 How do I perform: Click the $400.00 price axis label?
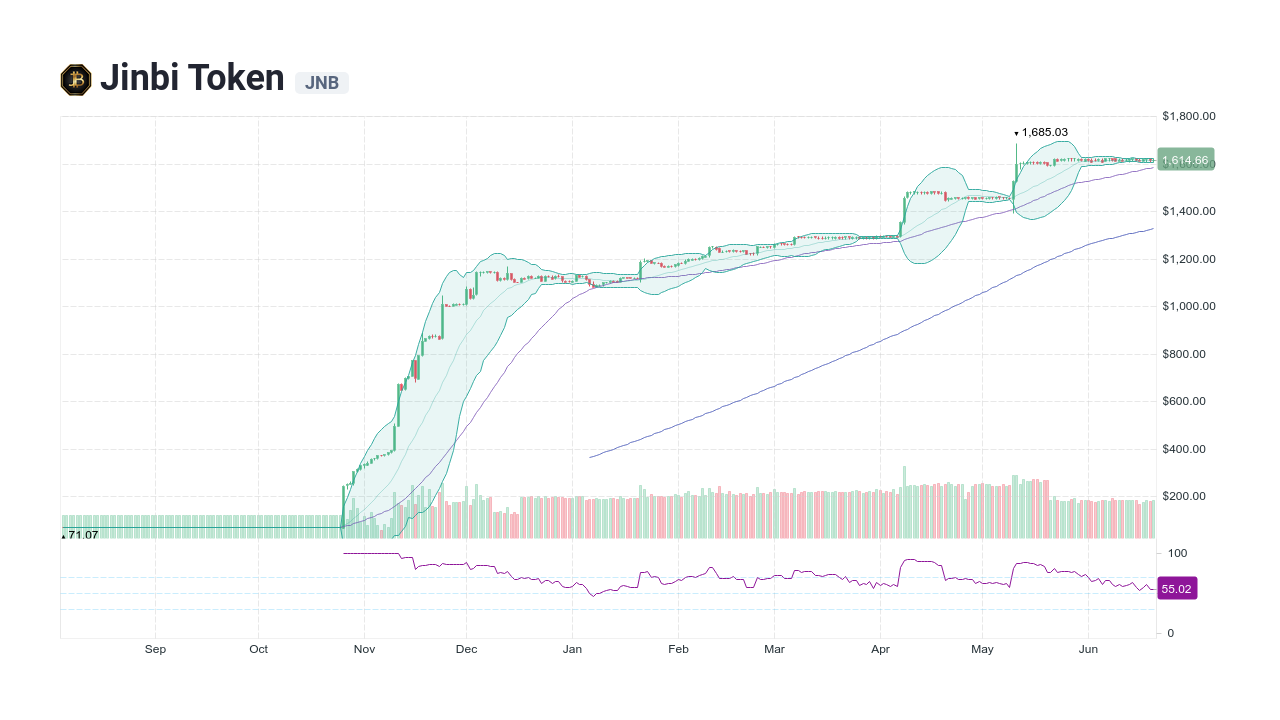(1184, 449)
